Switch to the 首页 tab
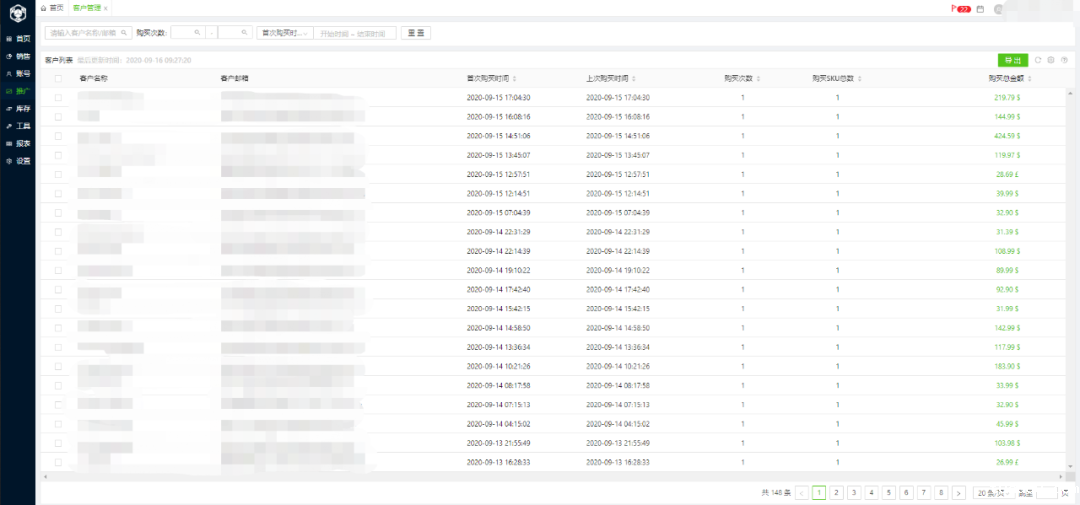Image resolution: width=1080 pixels, height=505 pixels. [52, 8]
